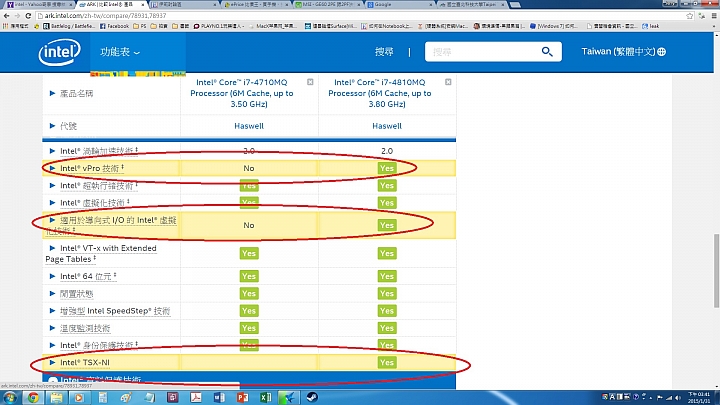Expand the 溫度監測技術 row triangle

(52, 328)
